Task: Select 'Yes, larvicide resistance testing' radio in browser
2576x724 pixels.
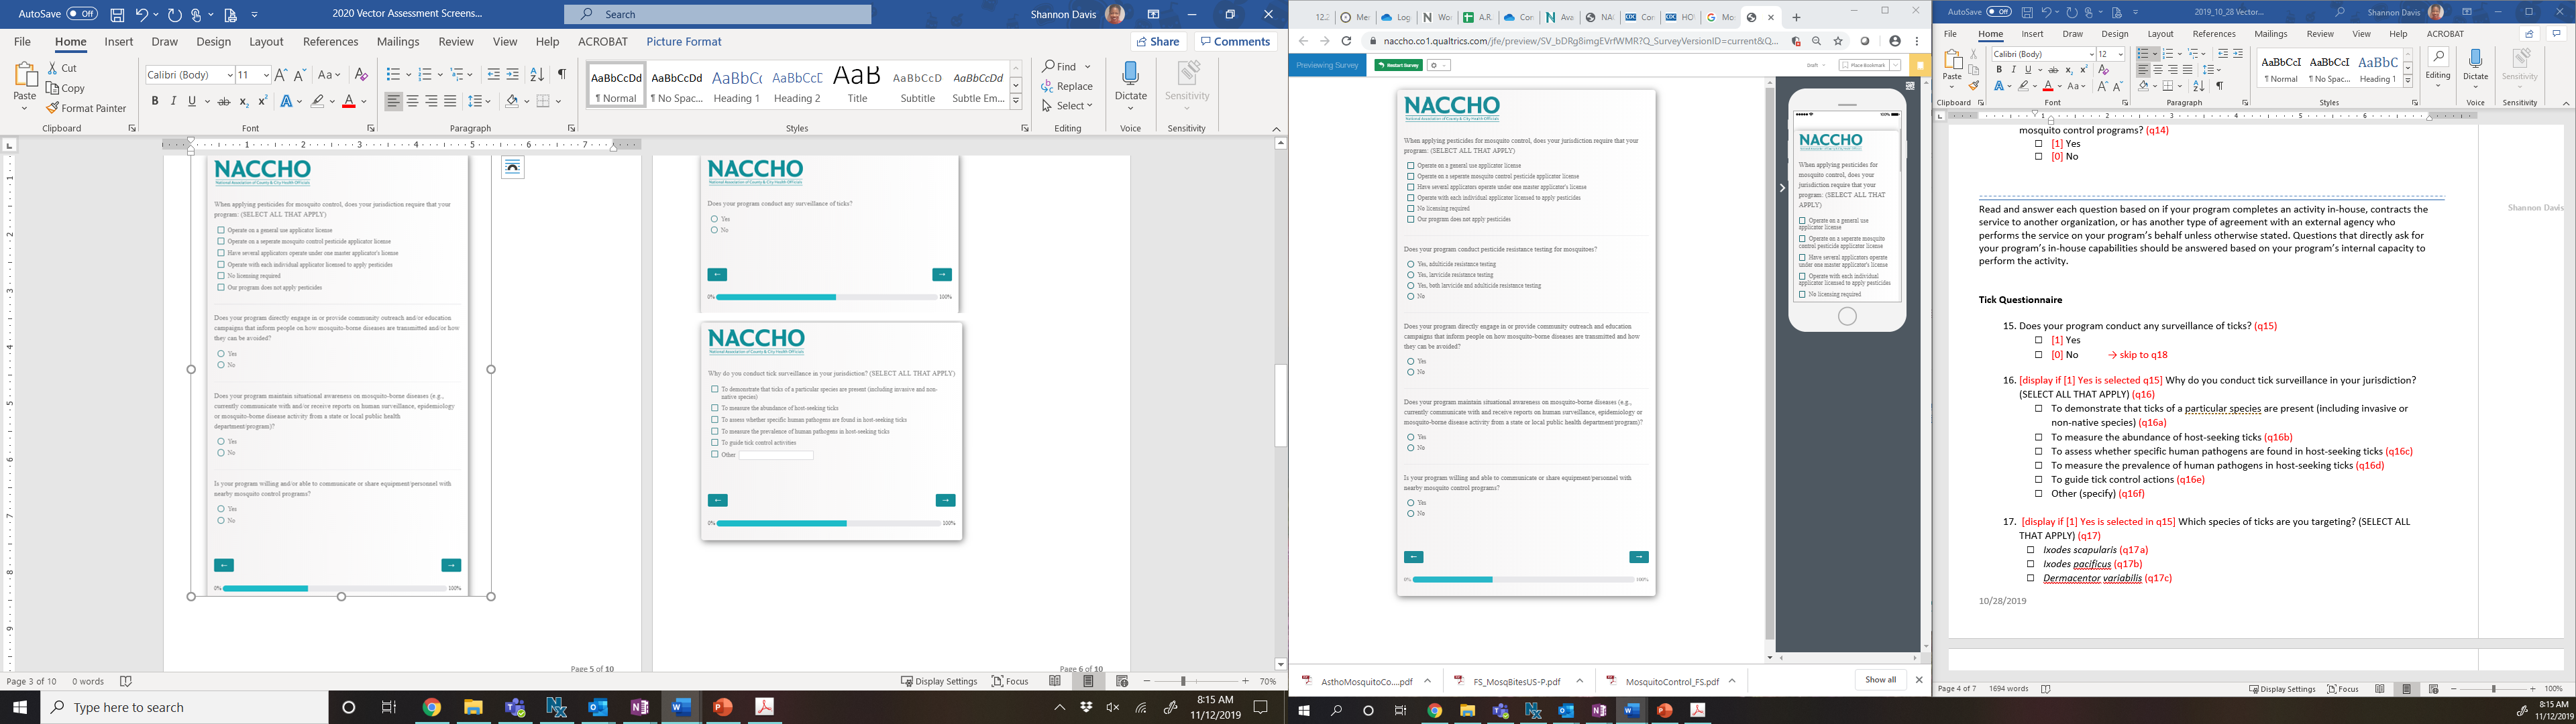Action: [x=1410, y=274]
